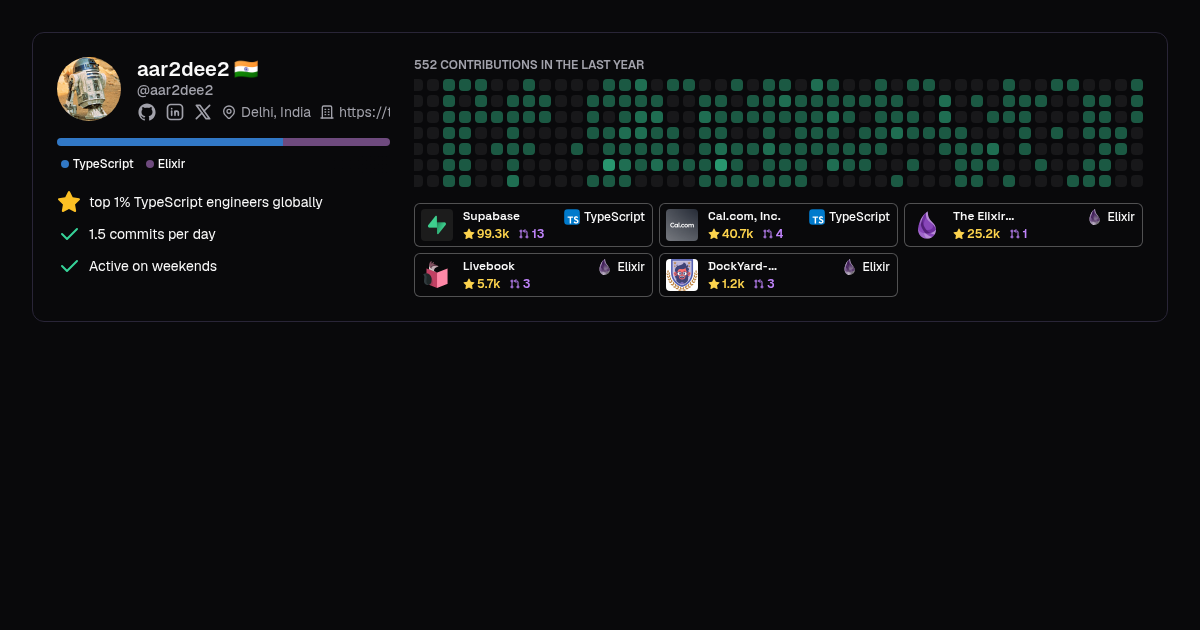Image resolution: width=1200 pixels, height=630 pixels.
Task: Open the X (Twitter) profile icon
Action: (203, 112)
